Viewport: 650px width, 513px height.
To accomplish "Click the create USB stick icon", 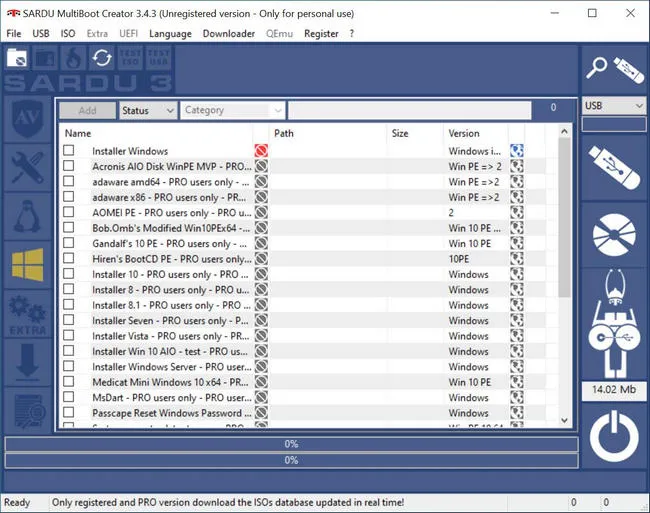I will 614,168.
